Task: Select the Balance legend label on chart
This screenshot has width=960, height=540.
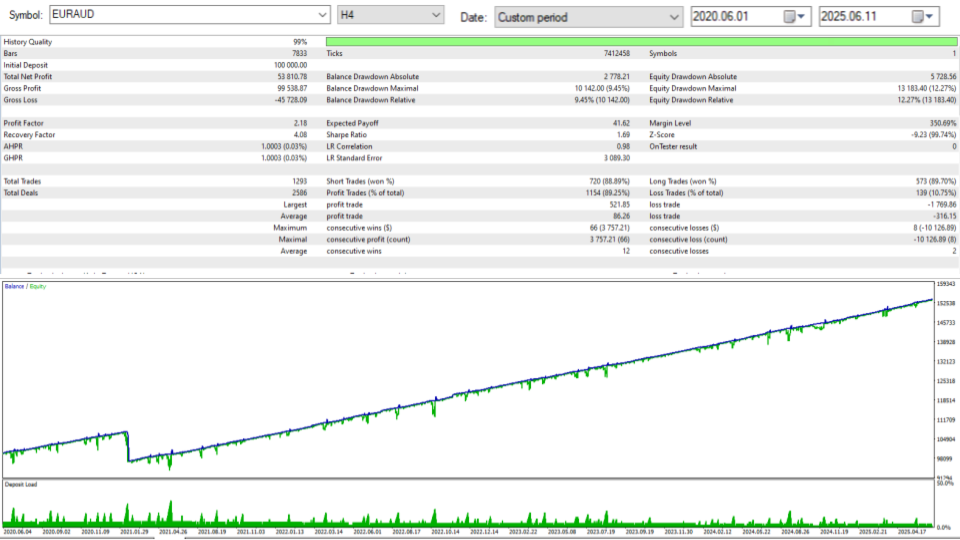Action: click(14, 287)
